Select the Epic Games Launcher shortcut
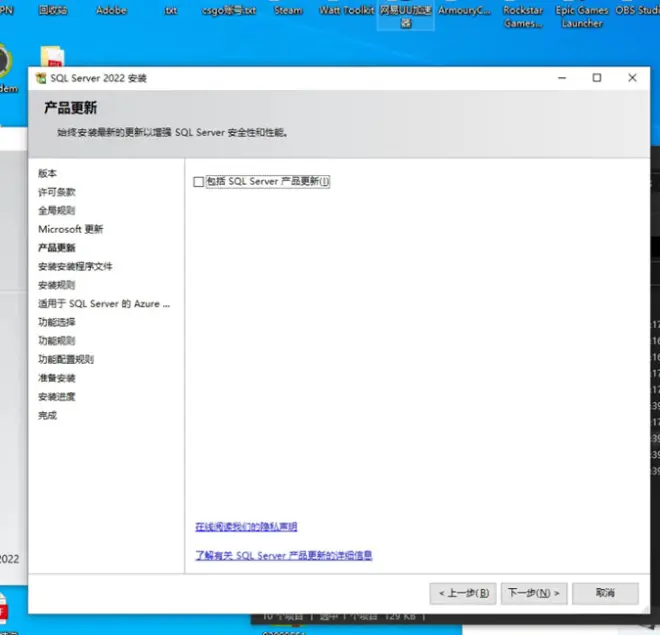This screenshot has width=660, height=635. point(581,16)
